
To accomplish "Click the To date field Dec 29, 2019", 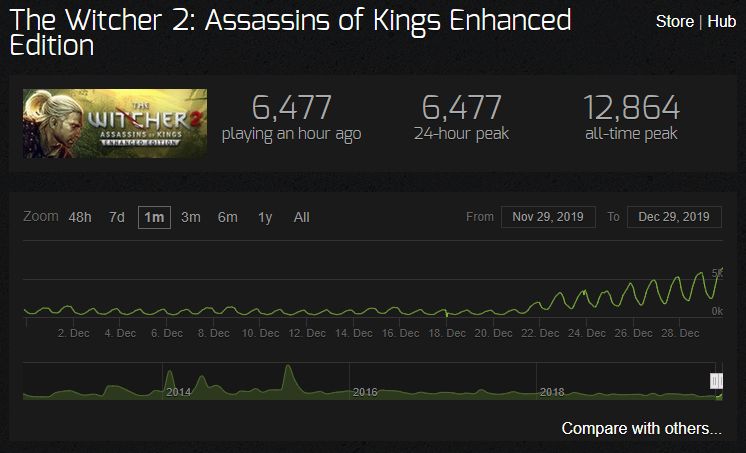I will 674,217.
